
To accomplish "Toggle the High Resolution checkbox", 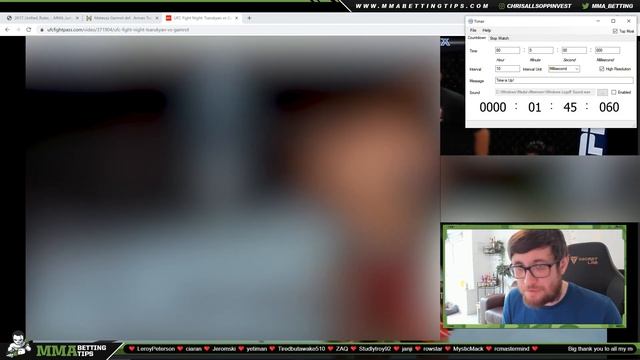I will [602, 69].
